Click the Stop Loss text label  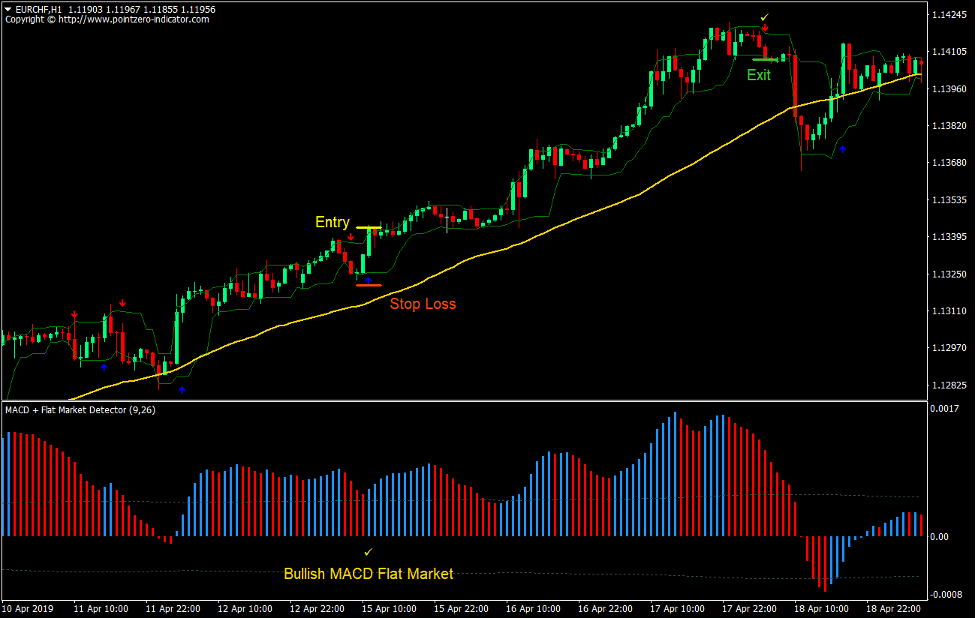point(424,304)
